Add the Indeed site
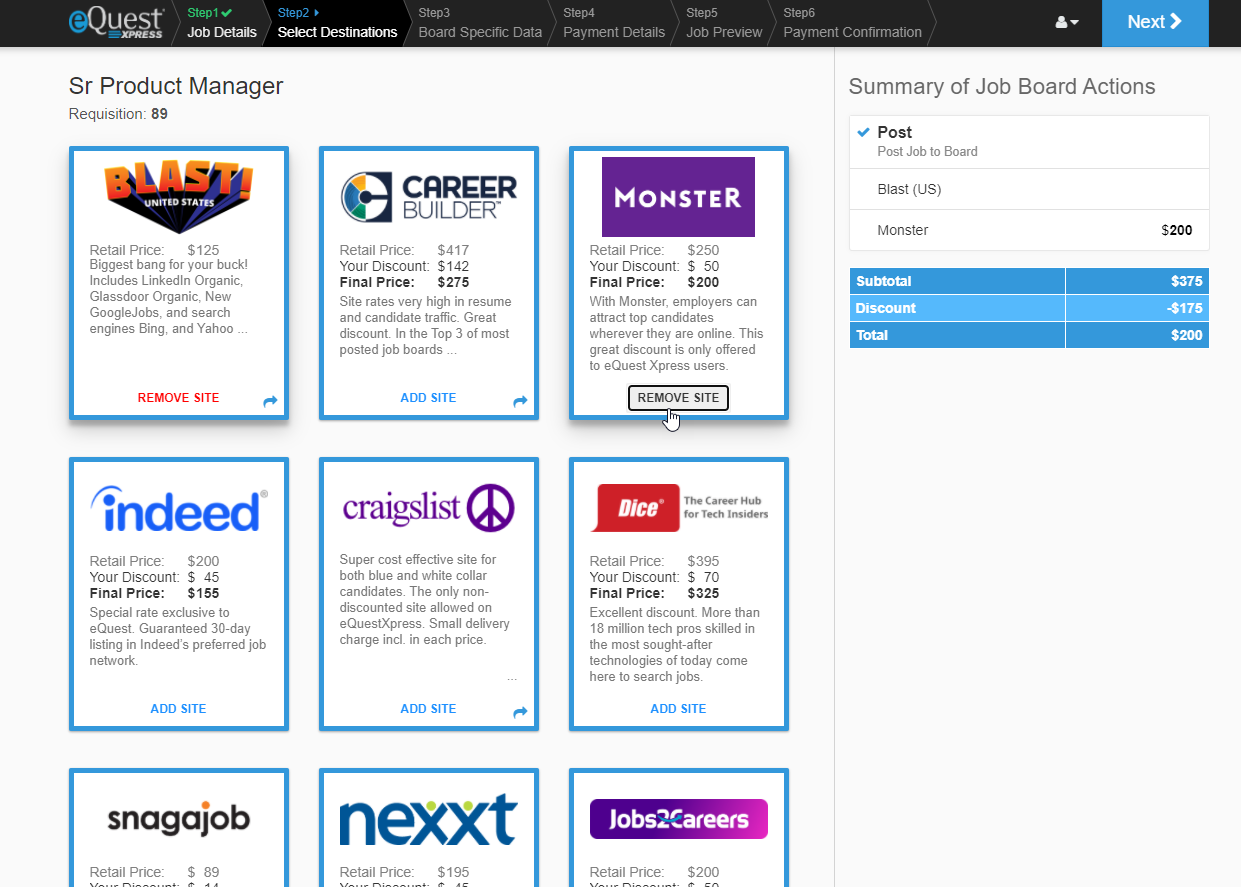1241x887 pixels. 178,709
